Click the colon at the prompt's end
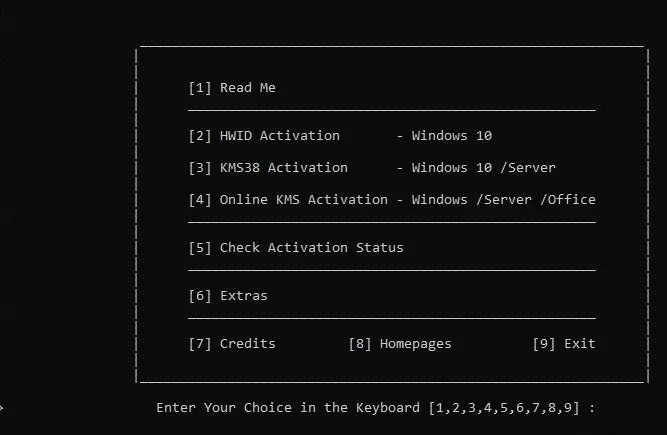 (592, 409)
